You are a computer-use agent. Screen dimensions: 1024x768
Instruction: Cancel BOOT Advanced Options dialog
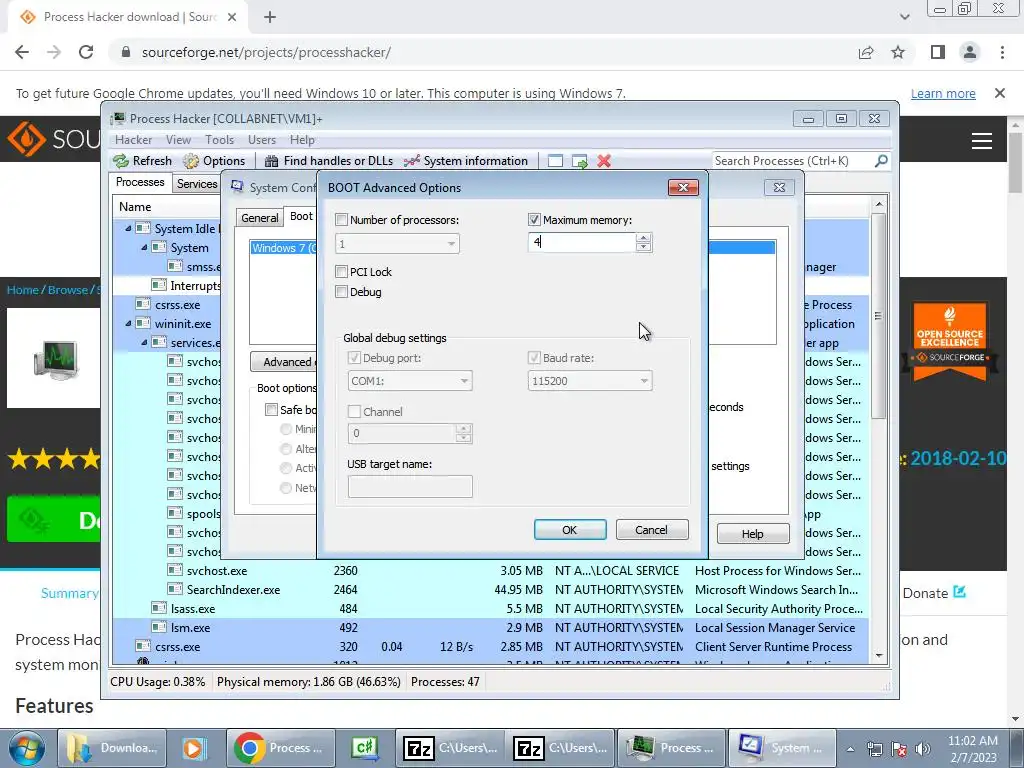click(x=652, y=530)
